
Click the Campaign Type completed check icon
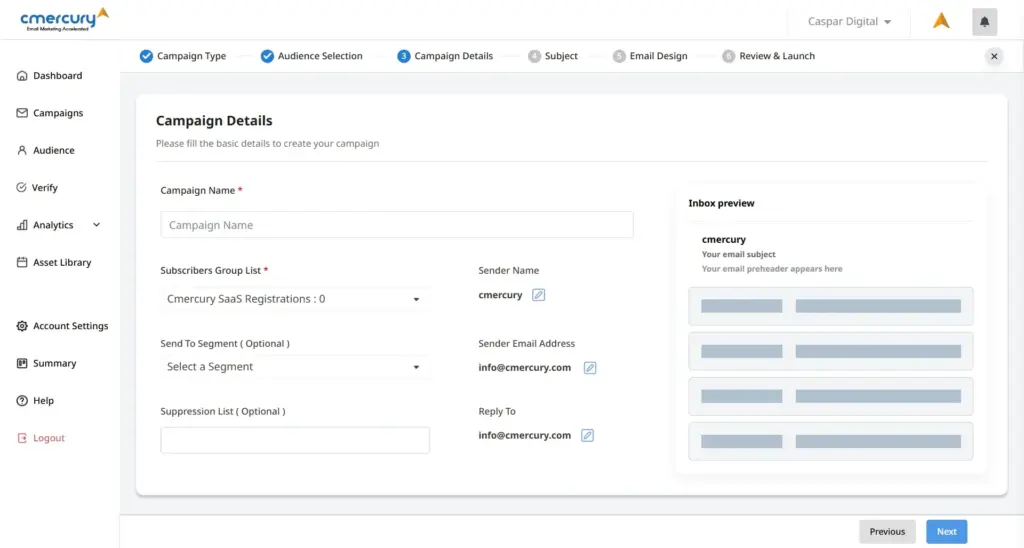pyautogui.click(x=146, y=56)
